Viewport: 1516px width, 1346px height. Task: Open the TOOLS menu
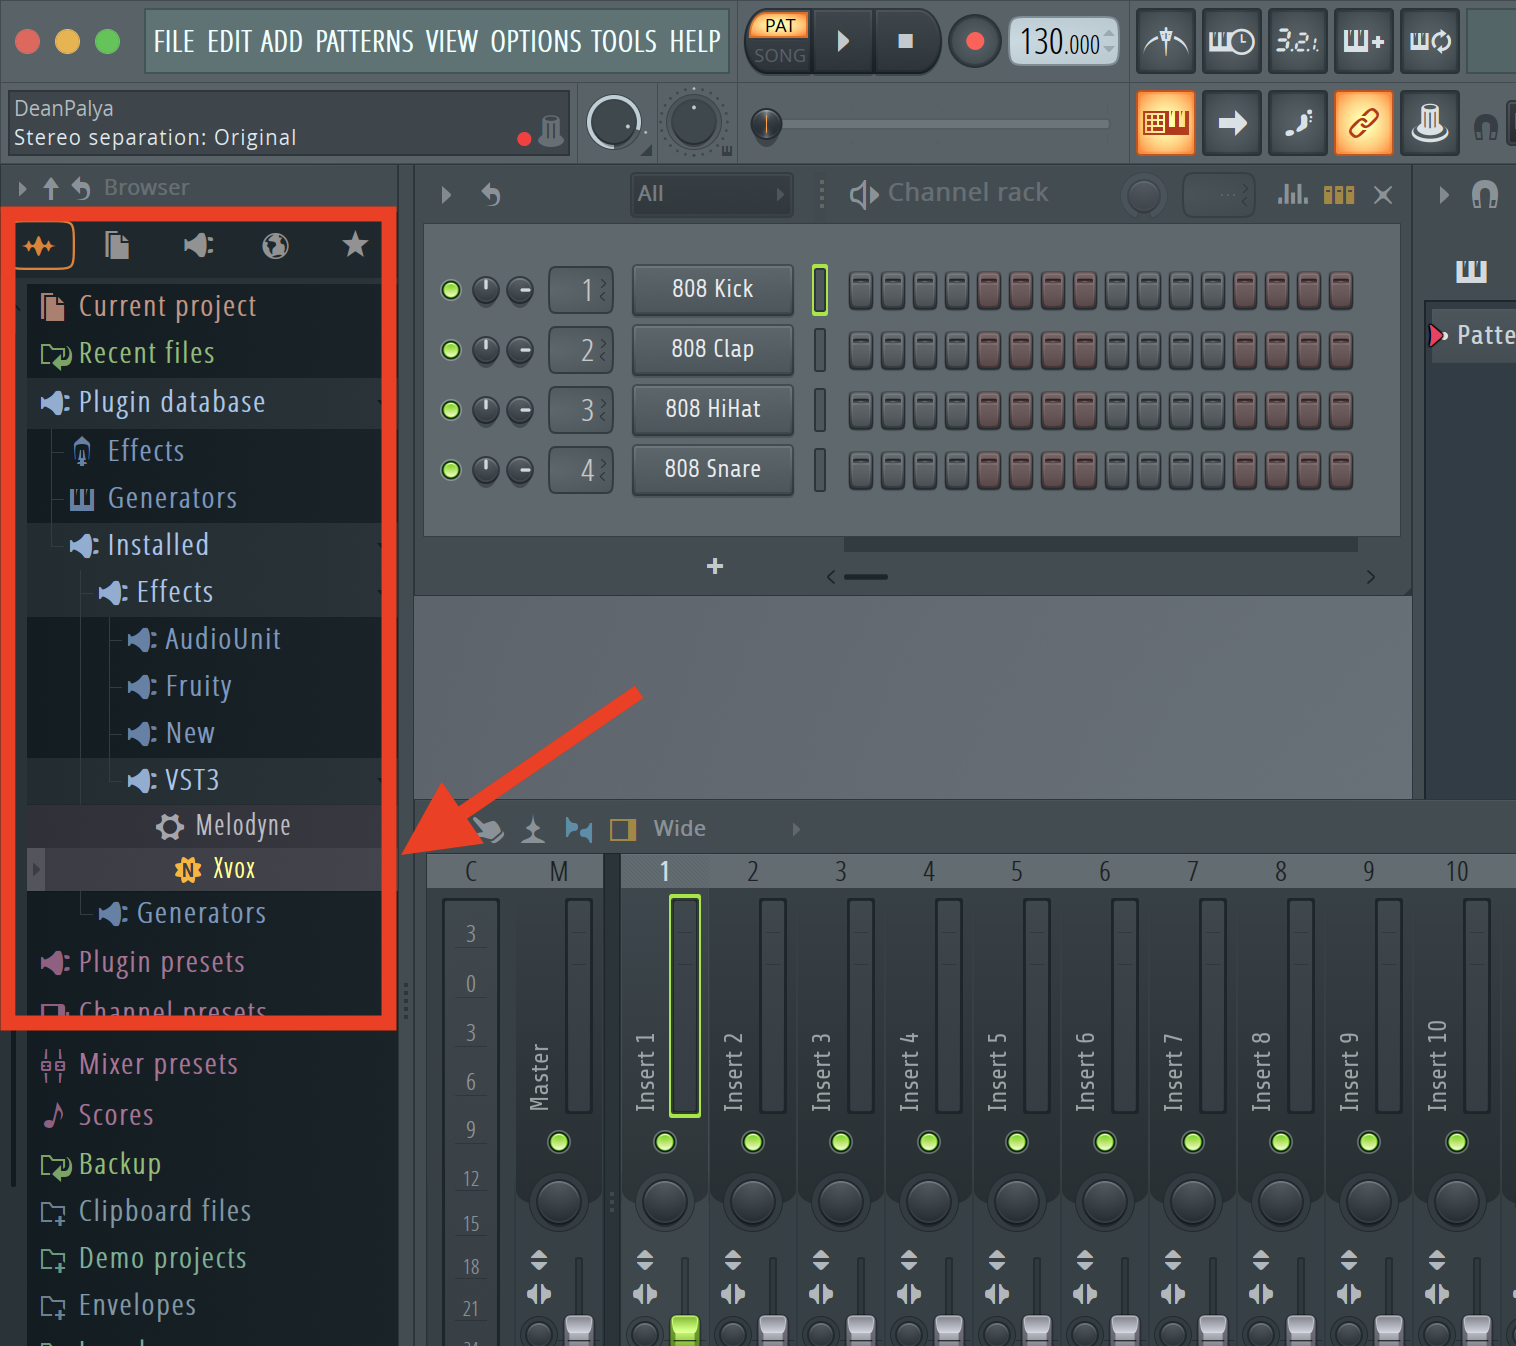(624, 41)
